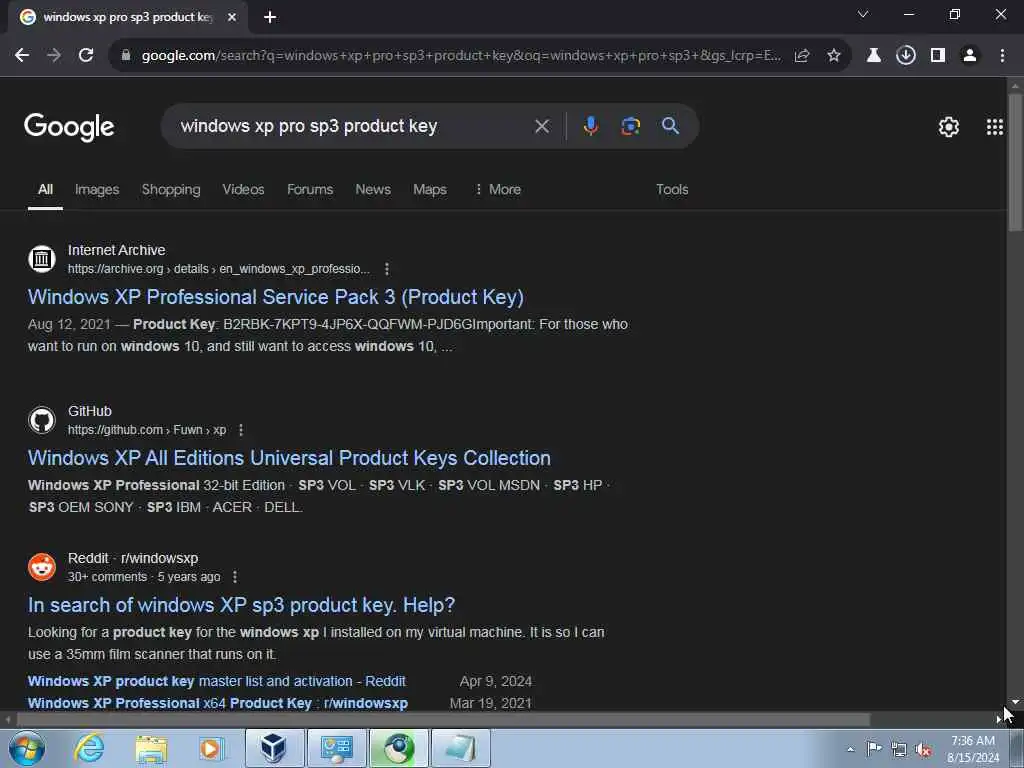Open network status tray icon

click(x=899, y=749)
